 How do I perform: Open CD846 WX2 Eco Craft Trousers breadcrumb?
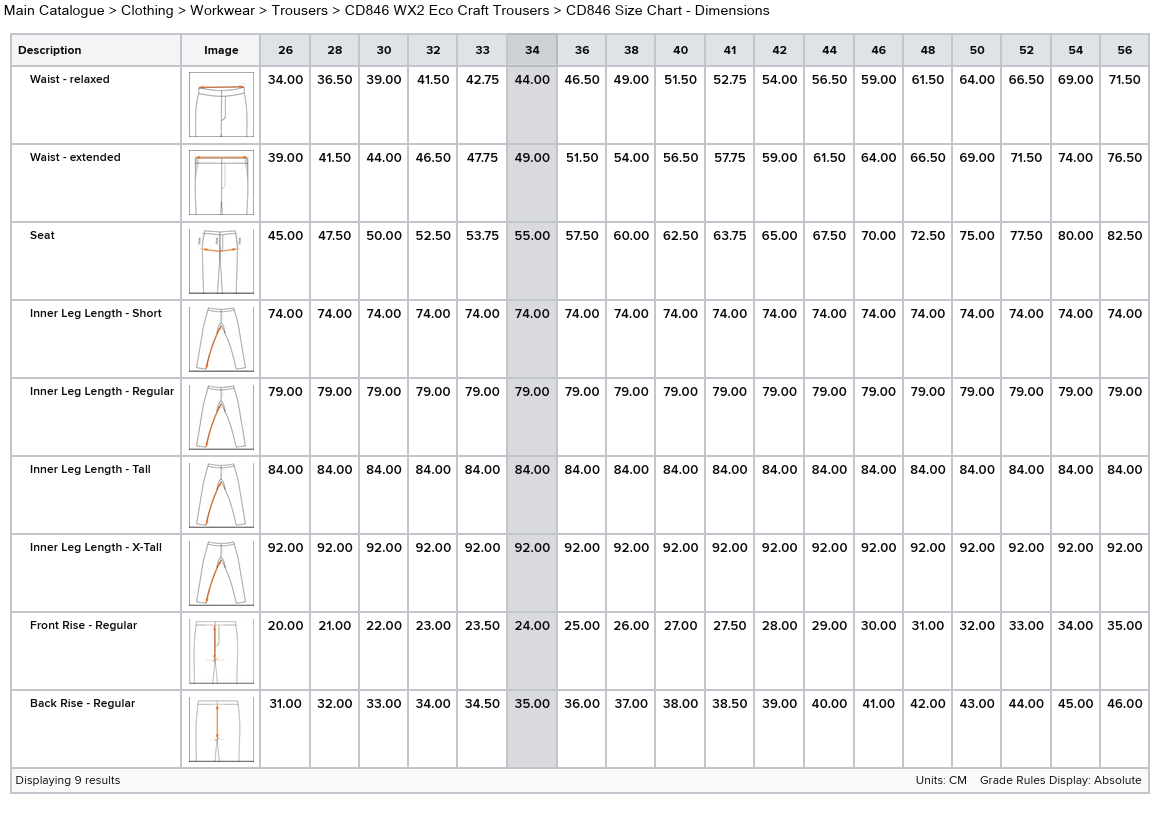pyautogui.click(x=447, y=11)
